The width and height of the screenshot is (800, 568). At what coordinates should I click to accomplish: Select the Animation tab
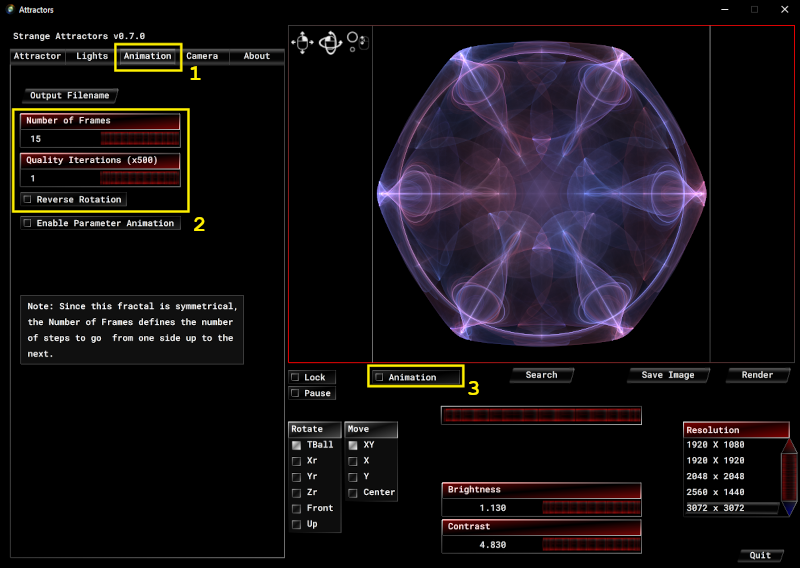pyautogui.click(x=147, y=56)
